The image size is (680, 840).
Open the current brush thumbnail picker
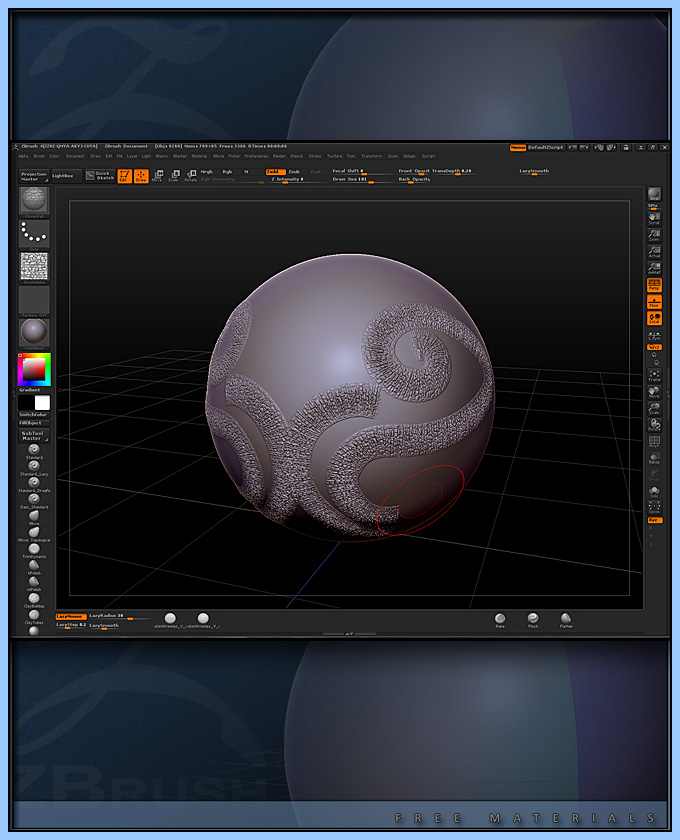(x=34, y=200)
